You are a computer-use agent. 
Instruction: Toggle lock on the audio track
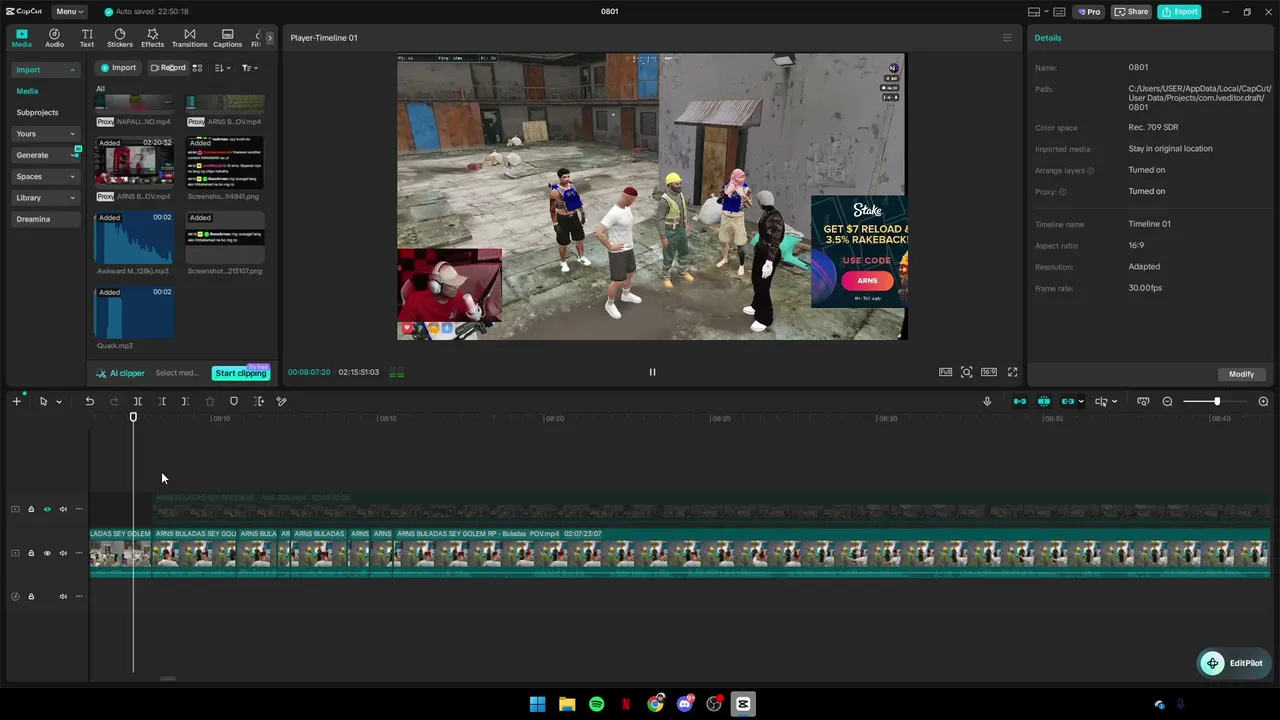[31, 596]
